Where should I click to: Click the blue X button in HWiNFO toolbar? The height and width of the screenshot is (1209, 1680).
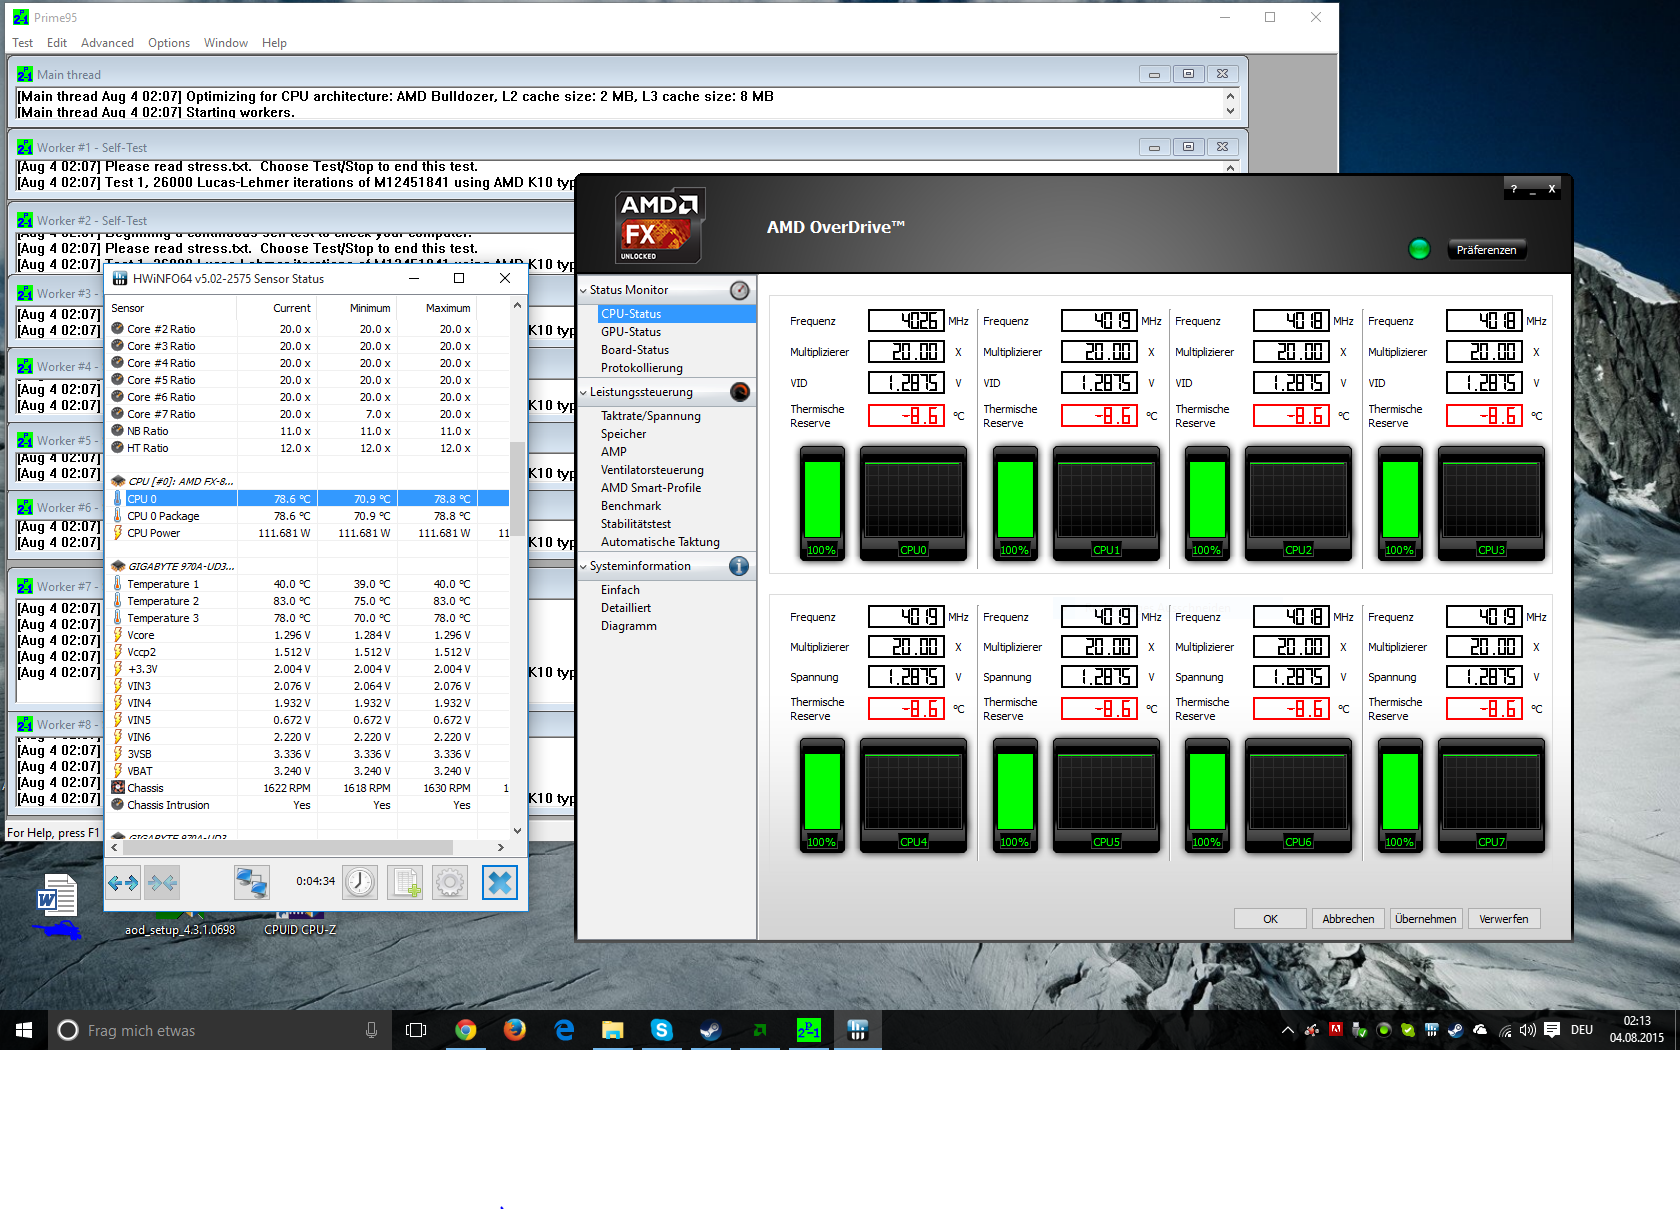pyautogui.click(x=500, y=882)
